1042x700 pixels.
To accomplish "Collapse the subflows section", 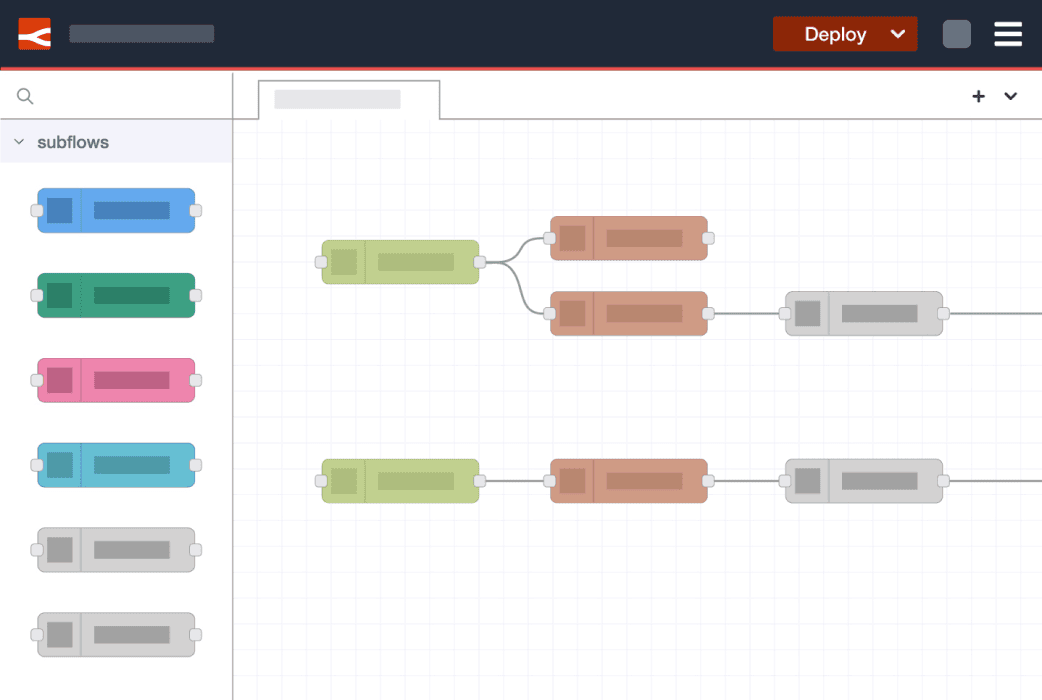I will (x=18, y=142).
